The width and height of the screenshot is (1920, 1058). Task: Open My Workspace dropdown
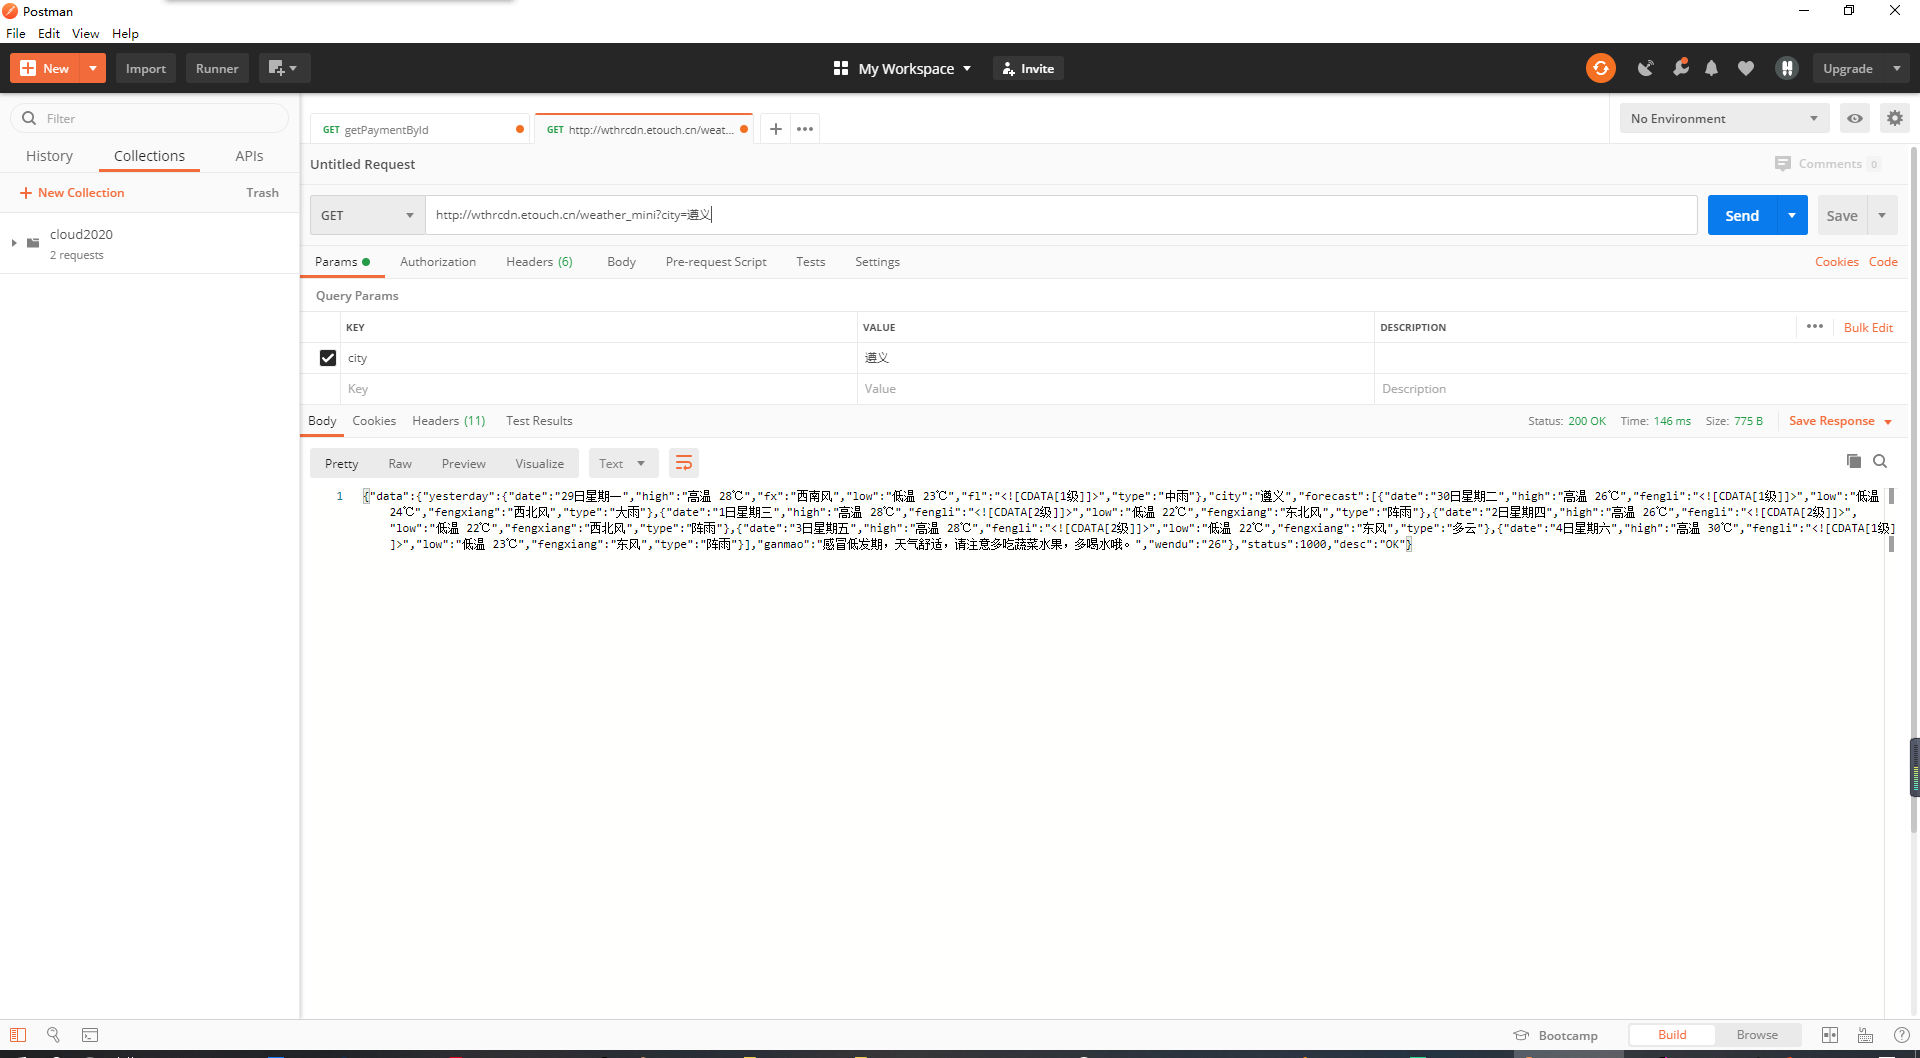point(903,68)
